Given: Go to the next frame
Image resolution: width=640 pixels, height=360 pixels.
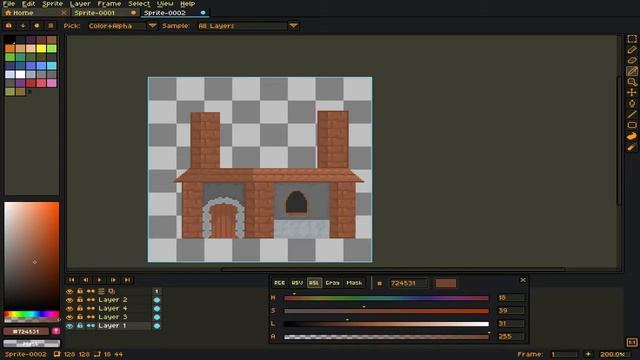Looking at the screenshot, I should pyautogui.click(x=113, y=280).
